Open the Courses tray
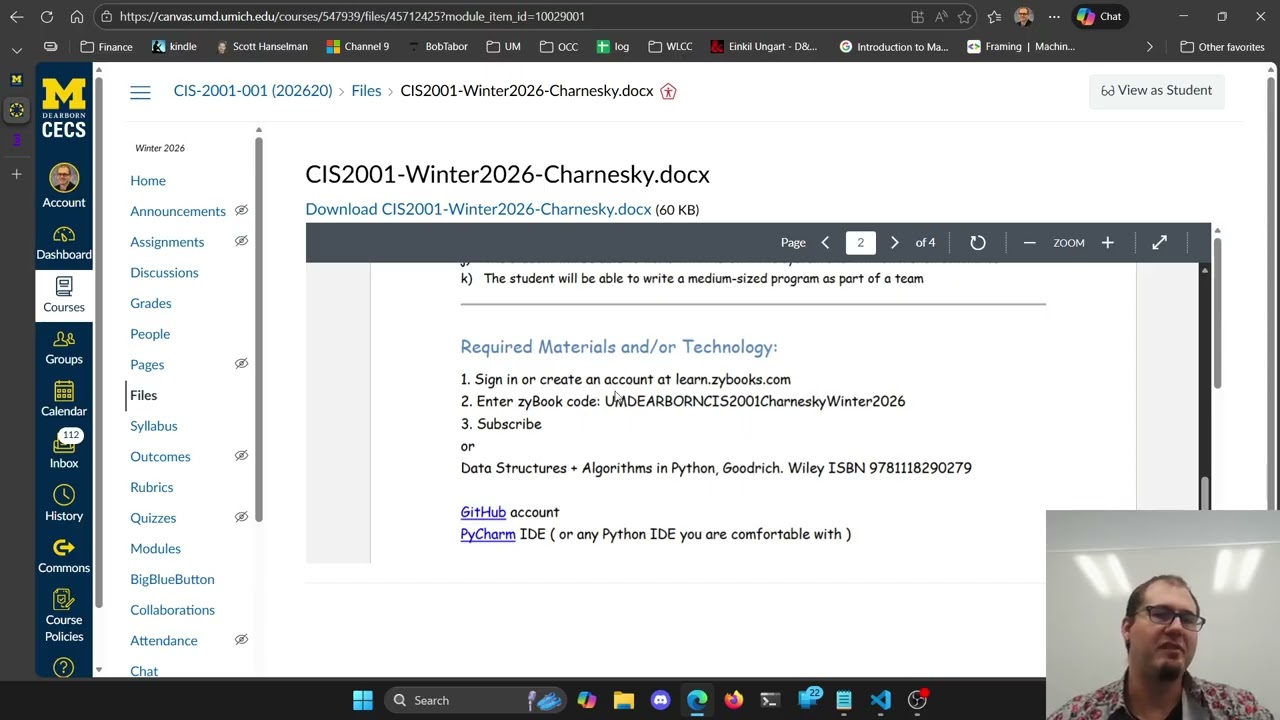The image size is (1280, 720). pos(64,295)
